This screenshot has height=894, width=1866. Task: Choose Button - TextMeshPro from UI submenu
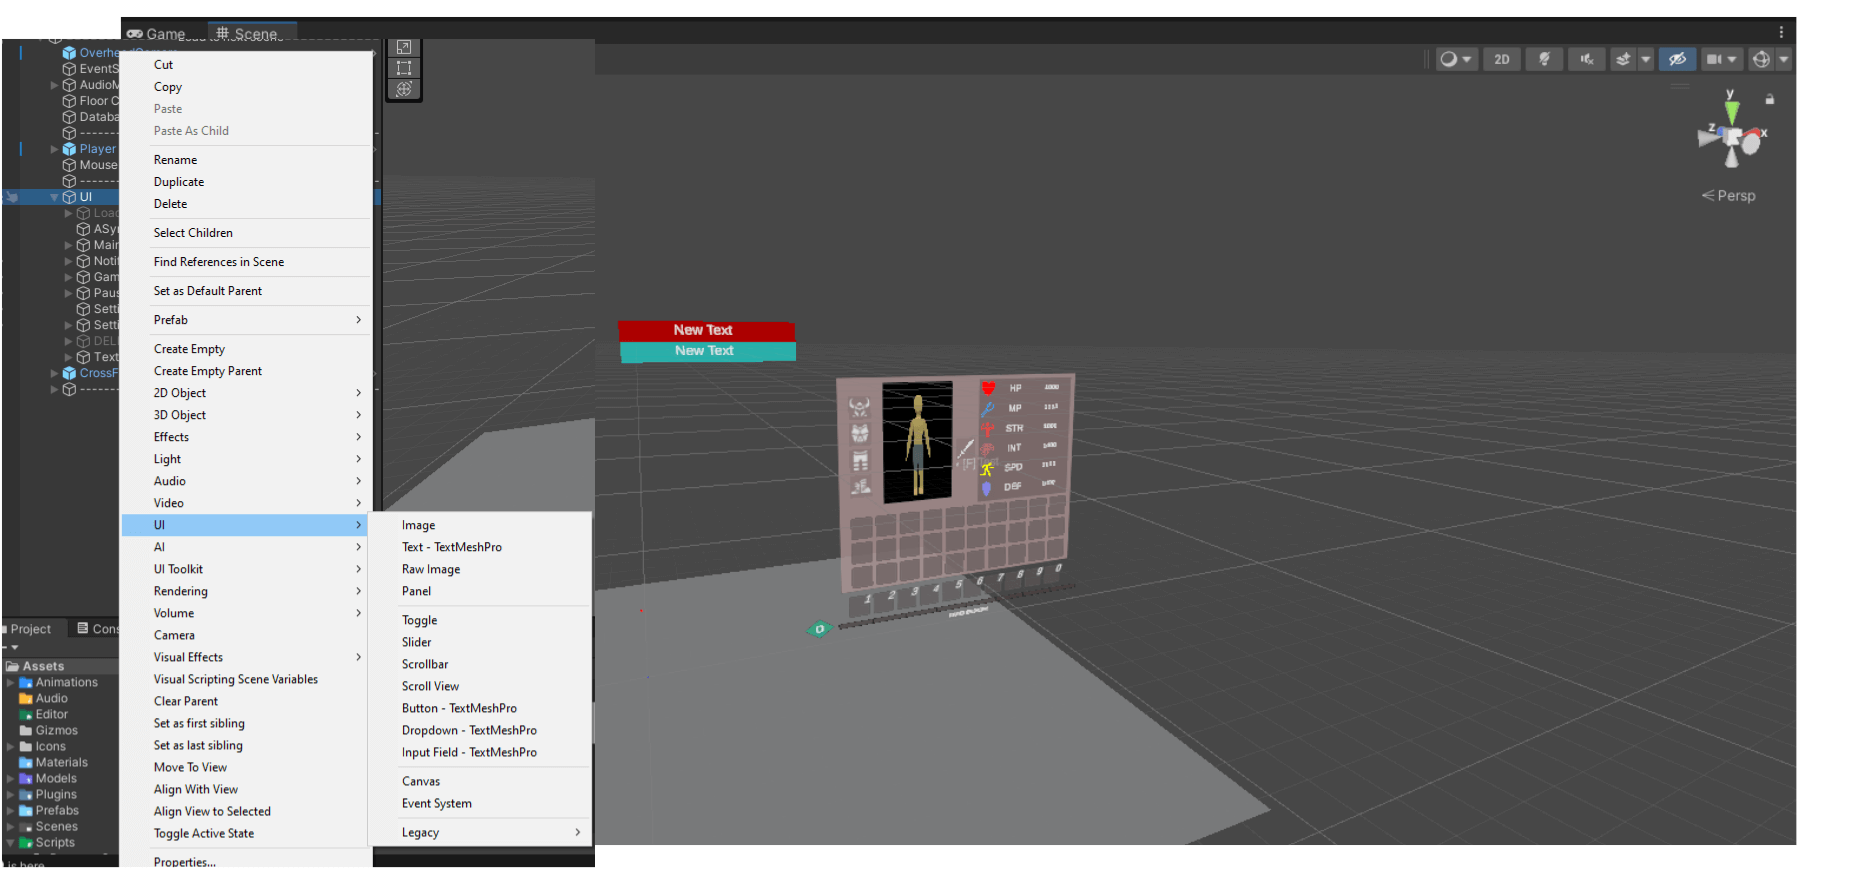459,708
